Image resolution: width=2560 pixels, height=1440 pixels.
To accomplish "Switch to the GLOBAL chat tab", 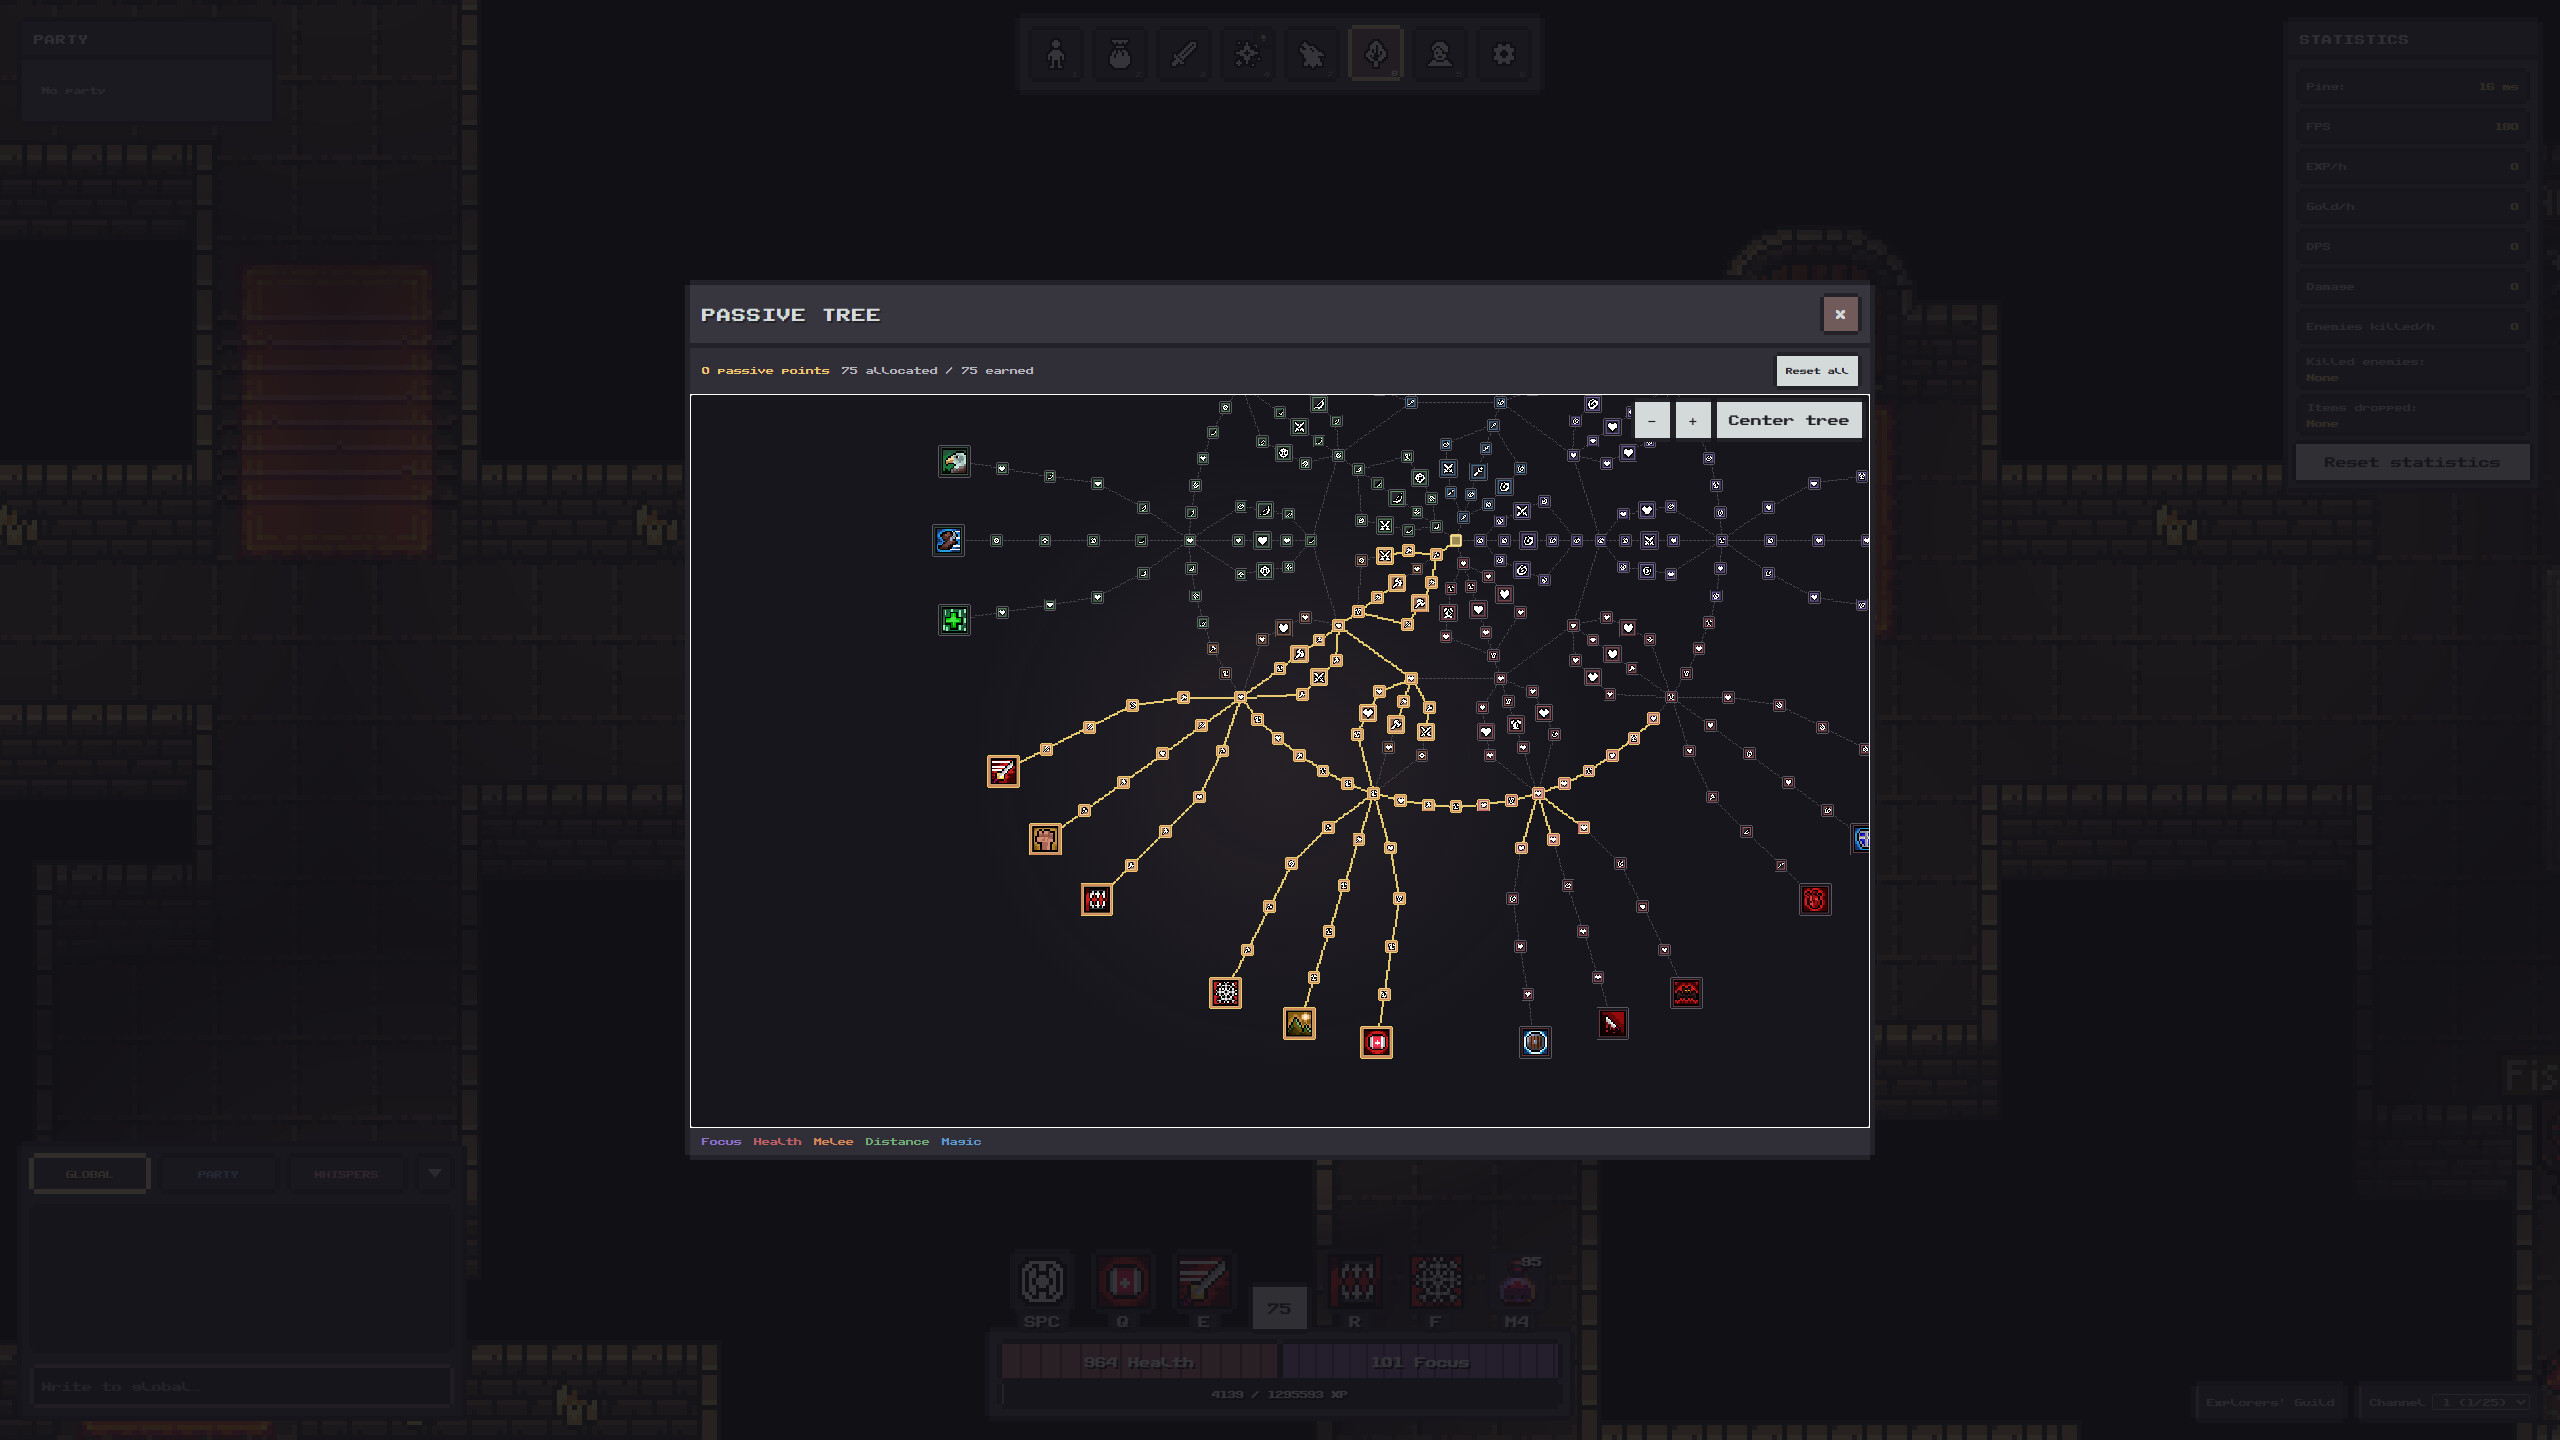I will (x=89, y=1174).
